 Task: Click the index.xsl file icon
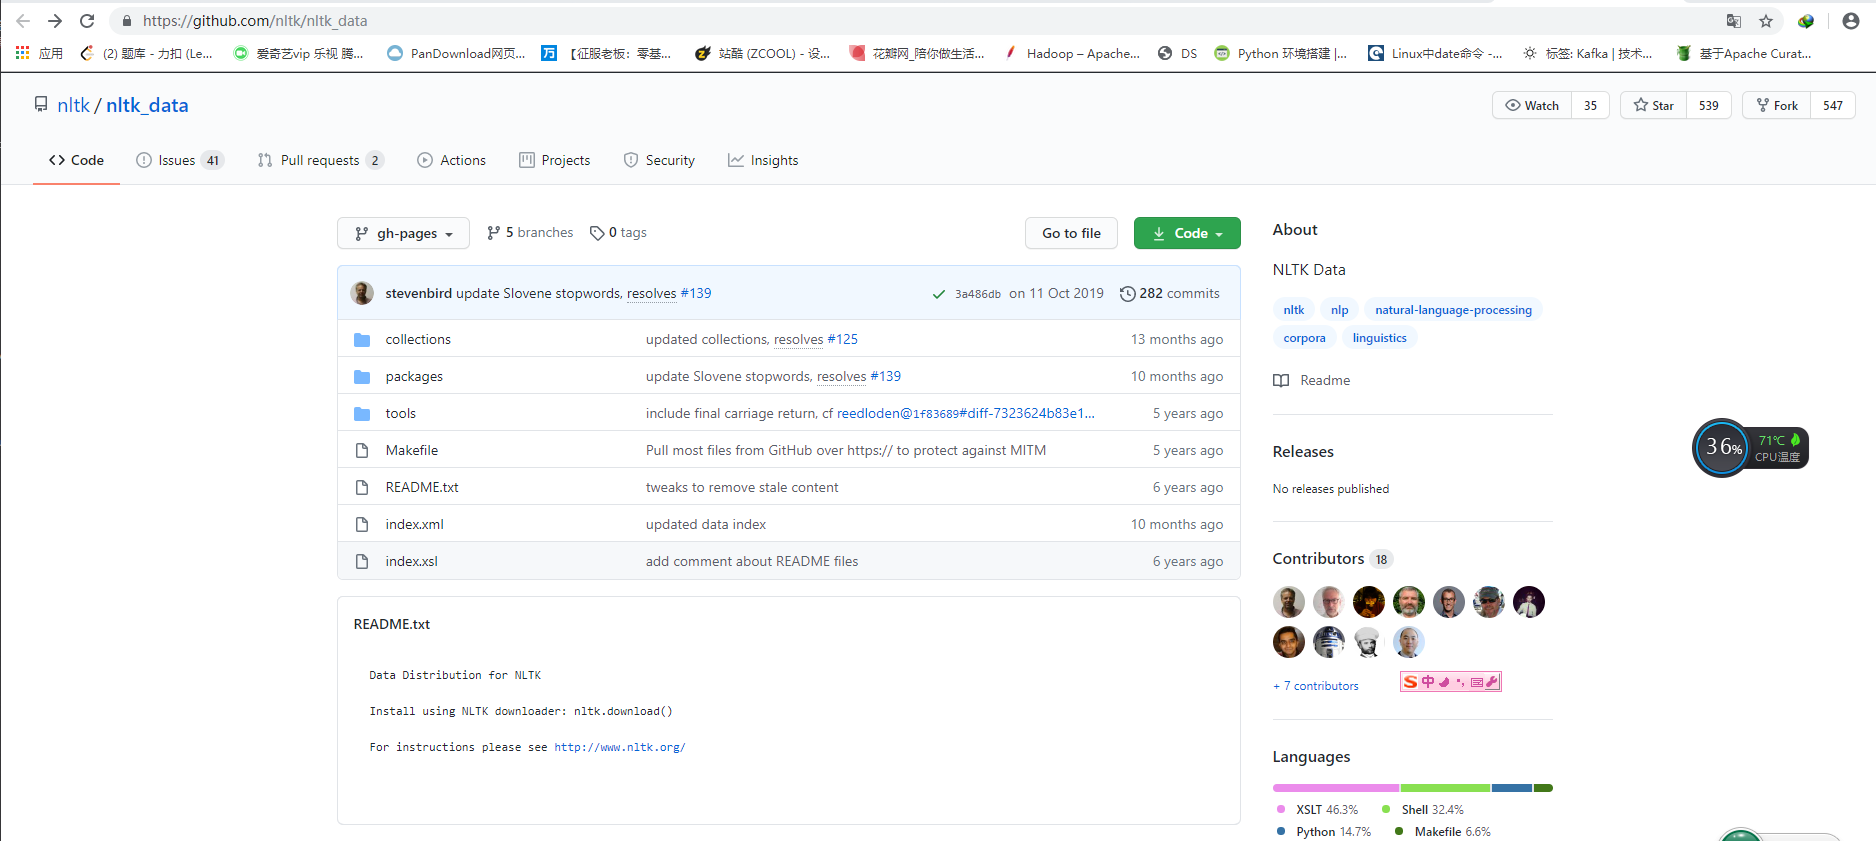tap(362, 562)
